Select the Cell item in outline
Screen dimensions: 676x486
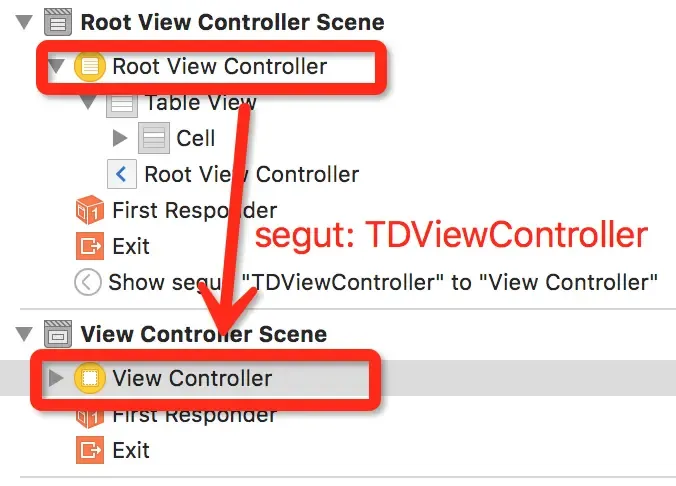click(x=195, y=138)
